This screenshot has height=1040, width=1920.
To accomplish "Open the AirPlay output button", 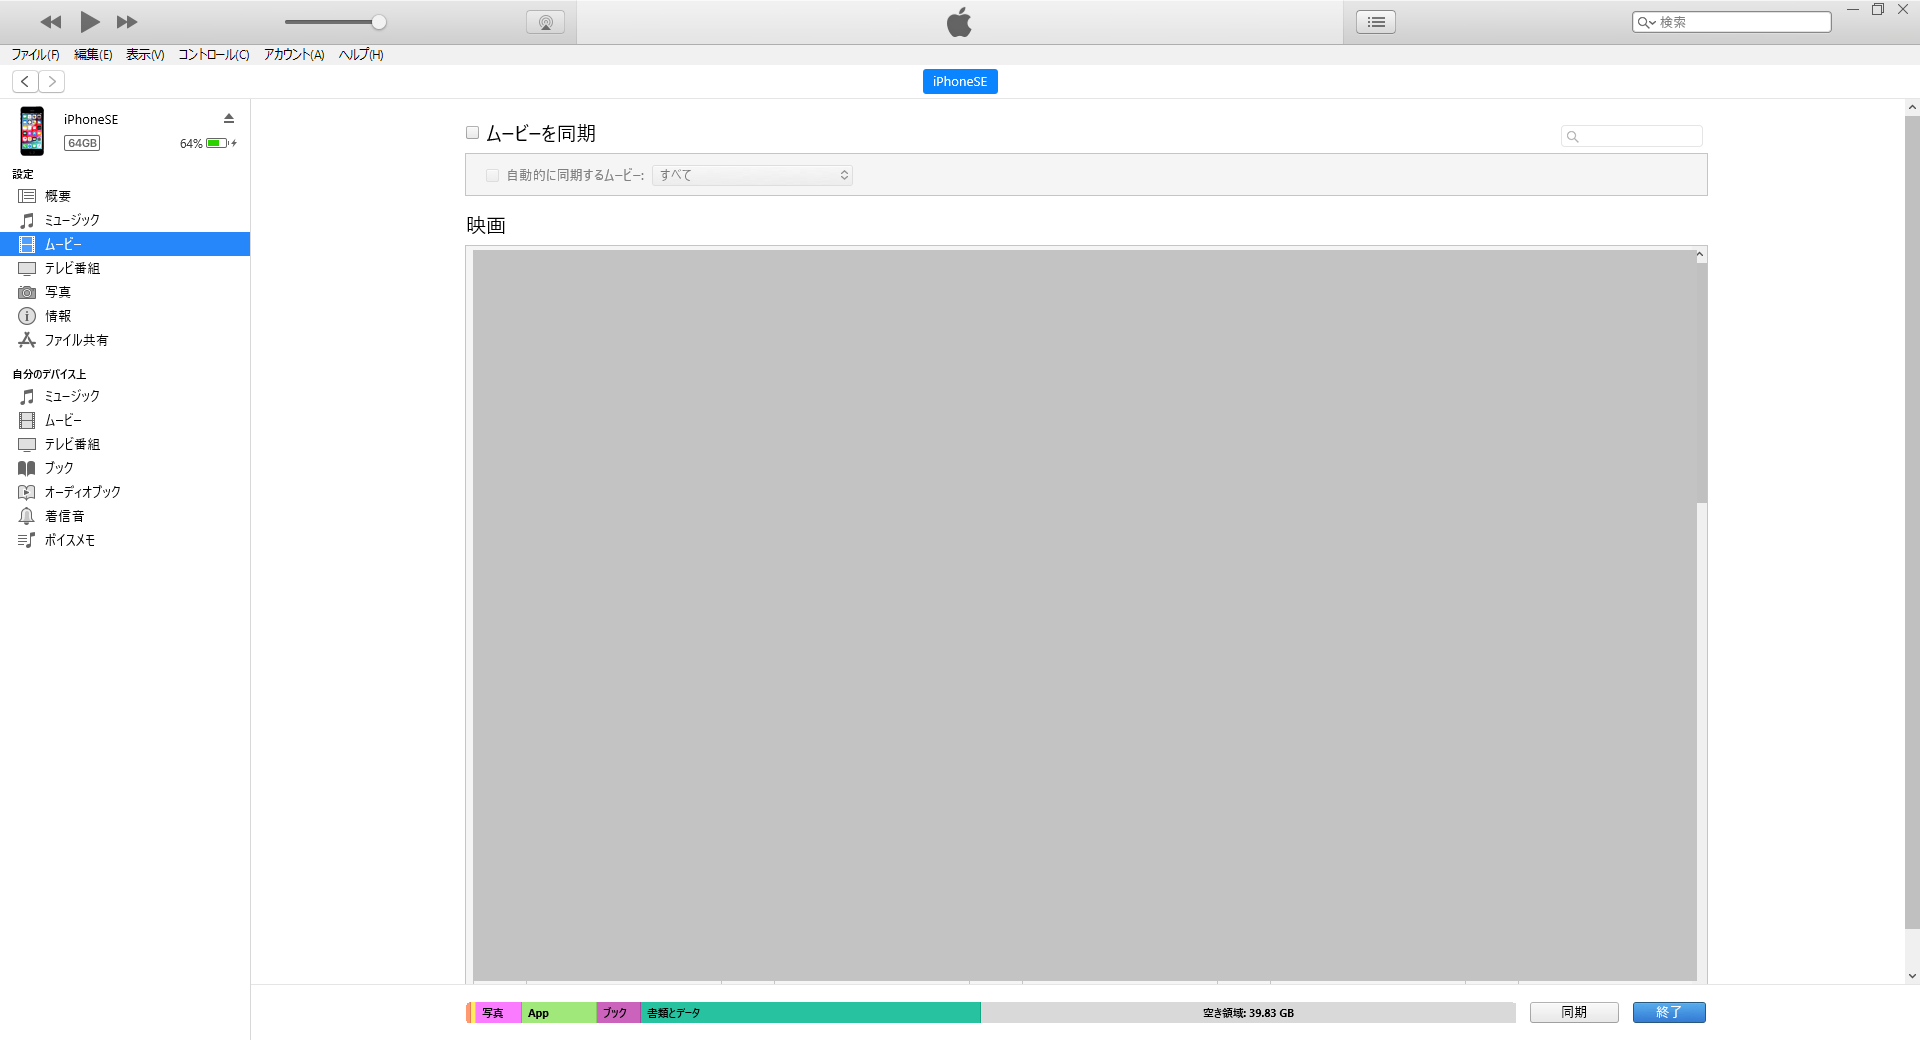I will coord(545,22).
